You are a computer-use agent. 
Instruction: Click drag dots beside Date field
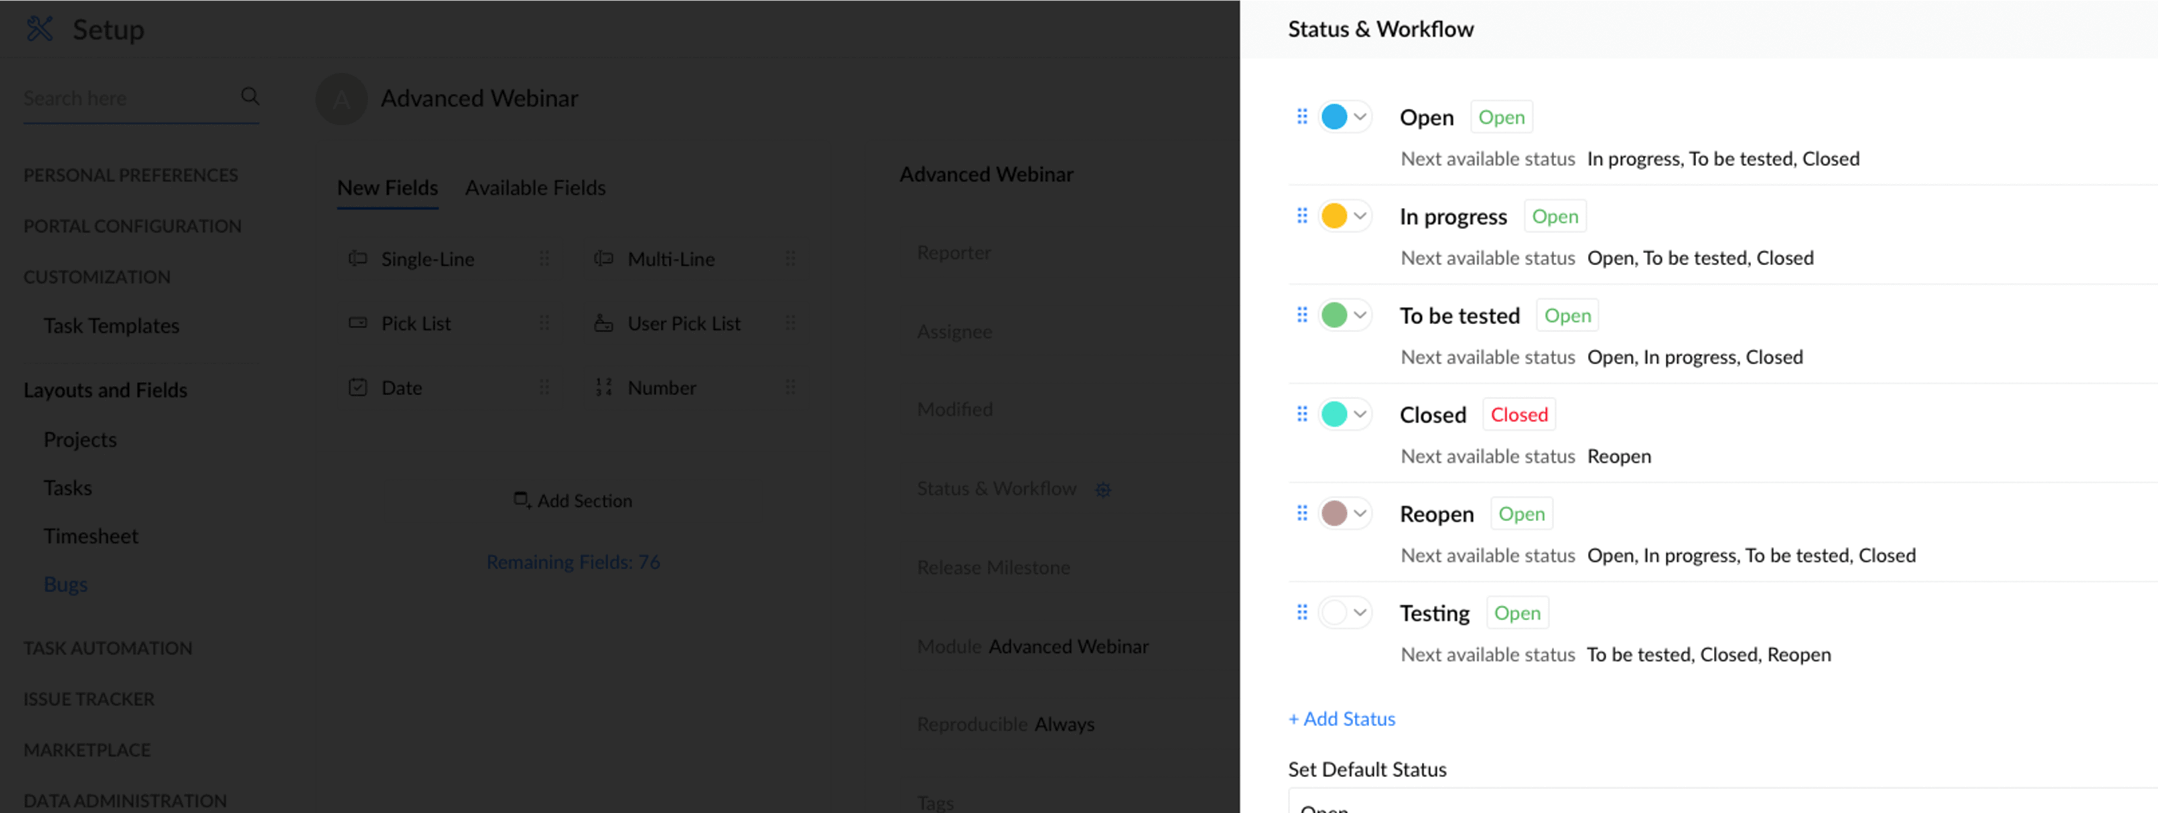tap(544, 387)
